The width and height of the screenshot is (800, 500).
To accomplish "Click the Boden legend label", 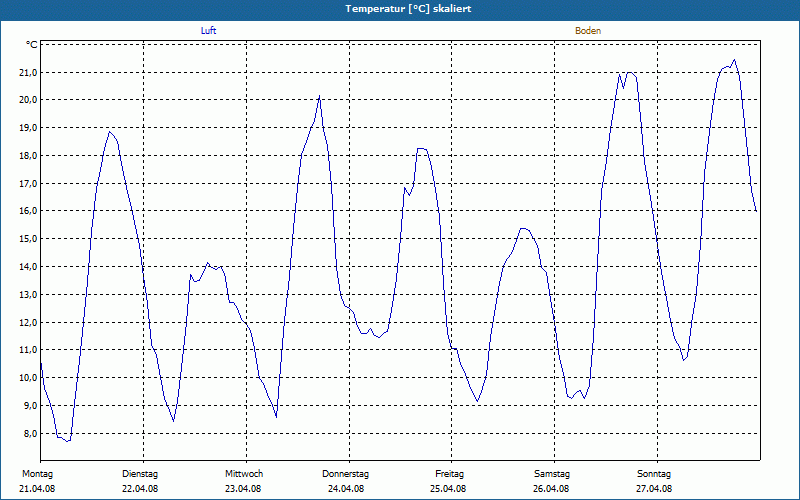I will click(x=588, y=31).
